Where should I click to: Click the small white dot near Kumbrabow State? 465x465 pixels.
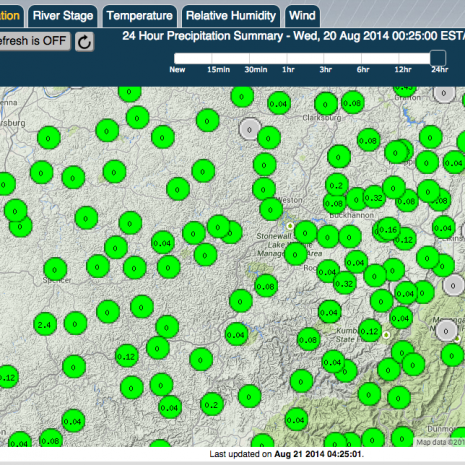[386, 335]
